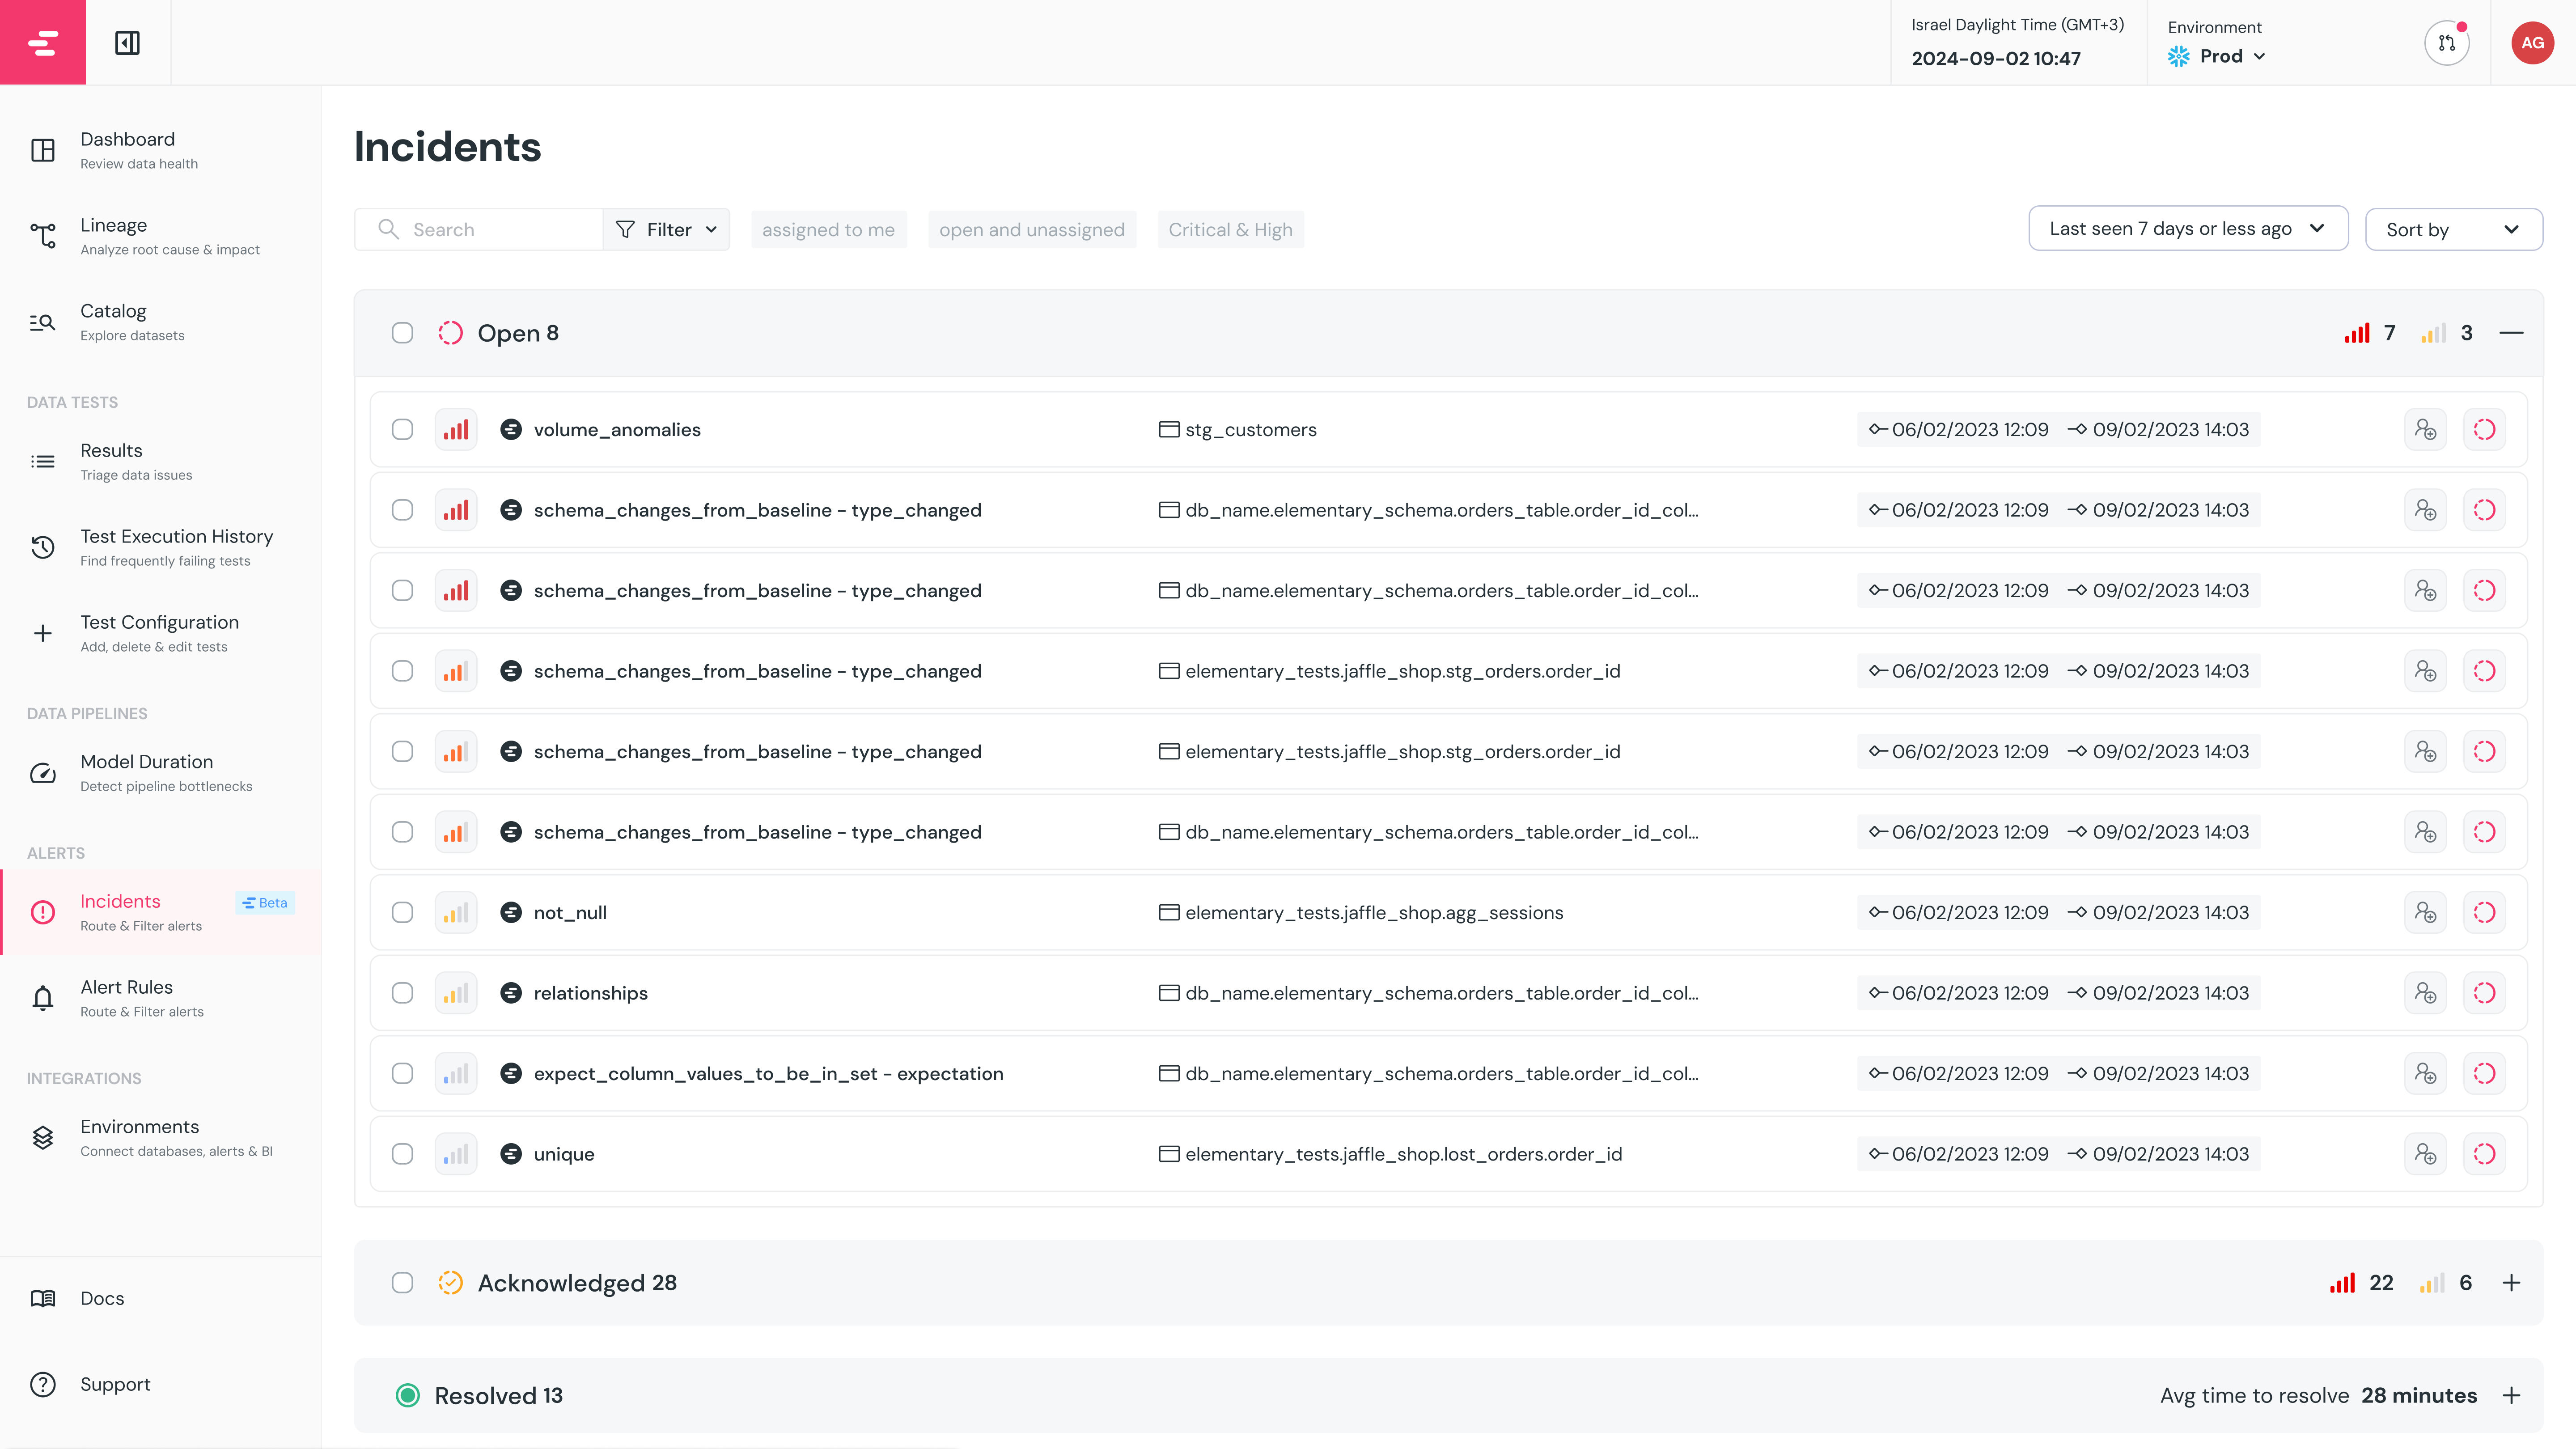This screenshot has height=1449, width=2576.
Task: Click the Acknowledged status check icon
Action: (x=451, y=1283)
